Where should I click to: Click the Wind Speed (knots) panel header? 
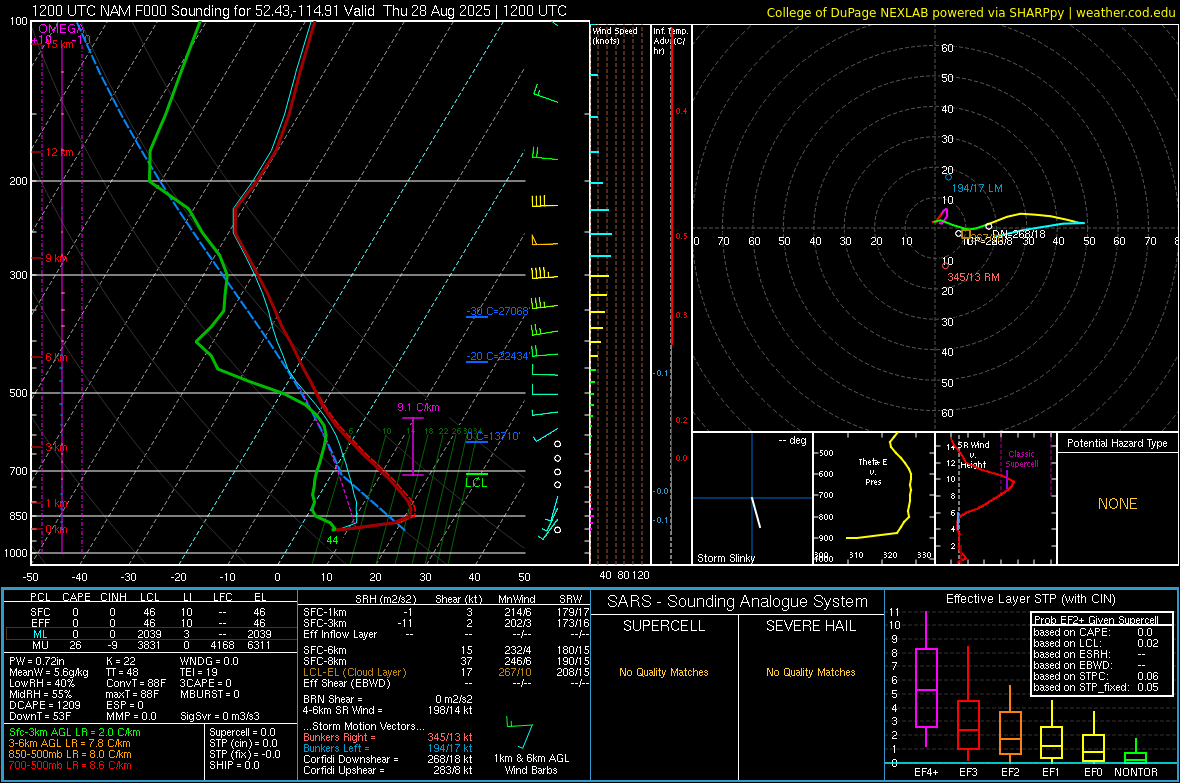[x=615, y=36]
